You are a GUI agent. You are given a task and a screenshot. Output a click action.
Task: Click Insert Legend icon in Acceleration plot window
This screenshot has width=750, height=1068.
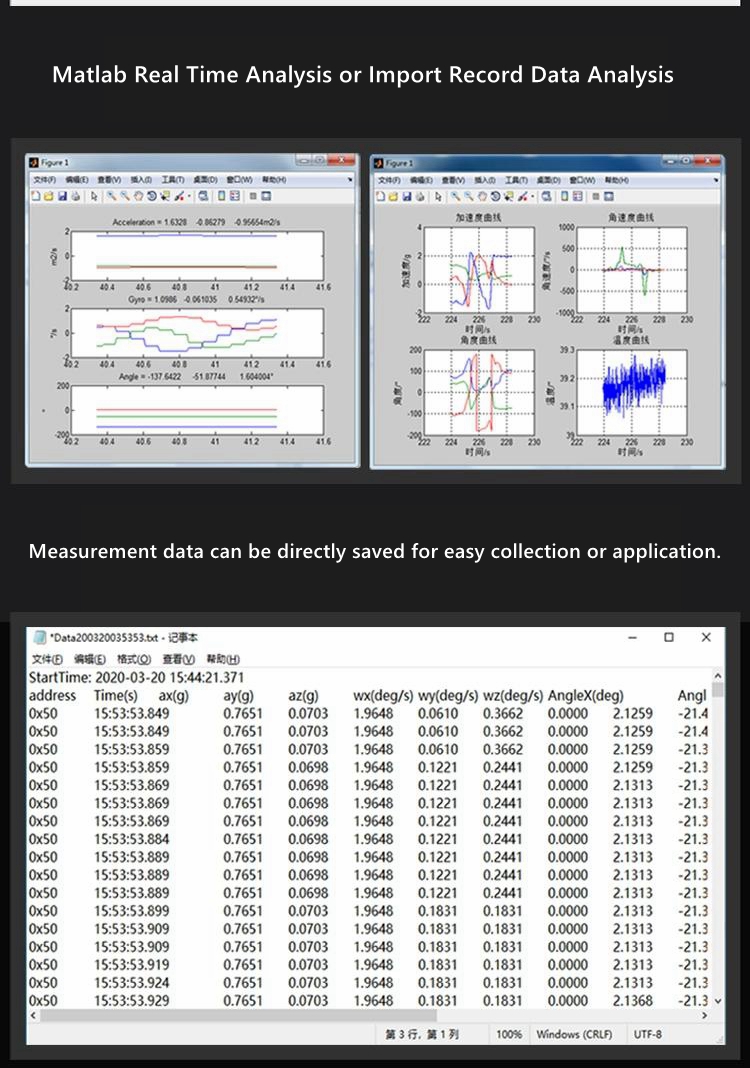point(235,197)
